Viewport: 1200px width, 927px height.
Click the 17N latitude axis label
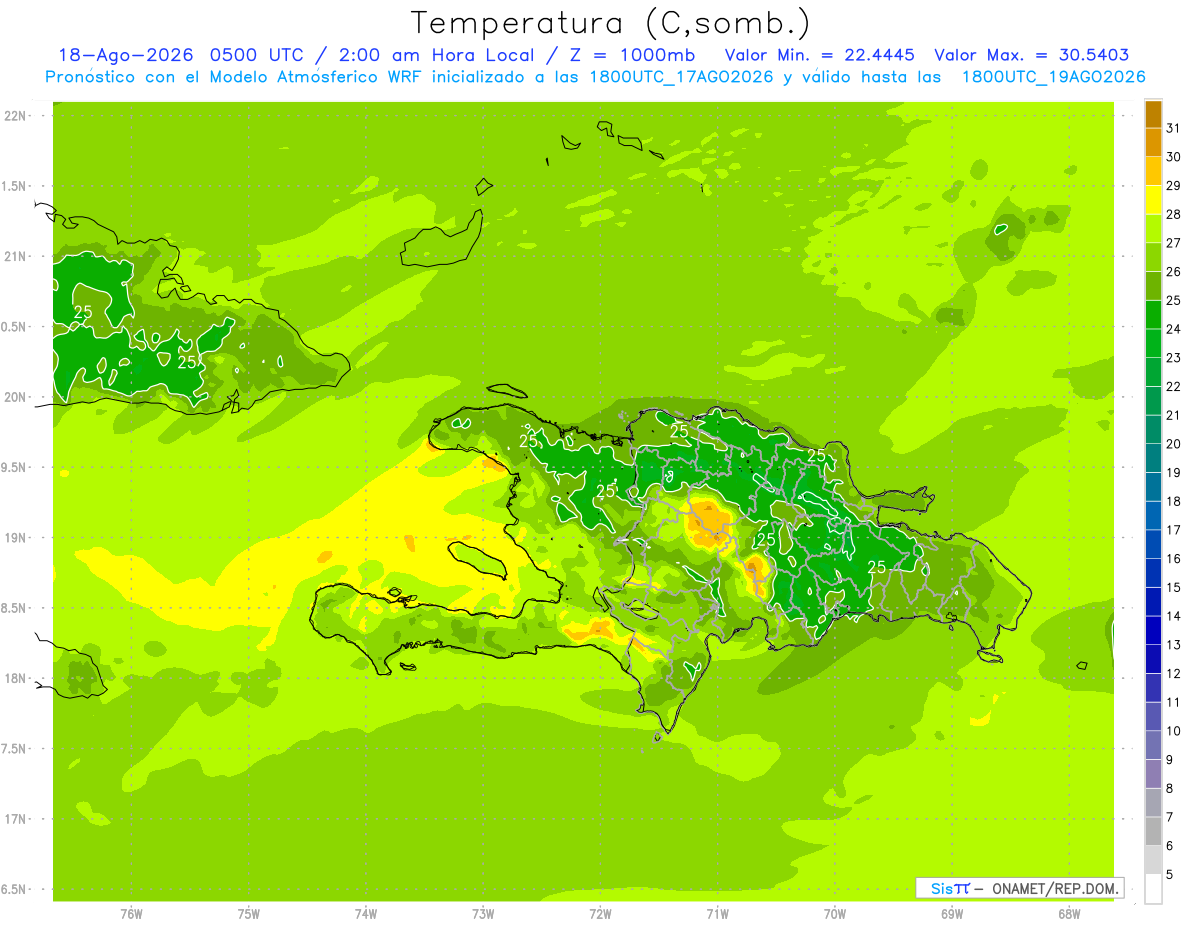[14, 819]
